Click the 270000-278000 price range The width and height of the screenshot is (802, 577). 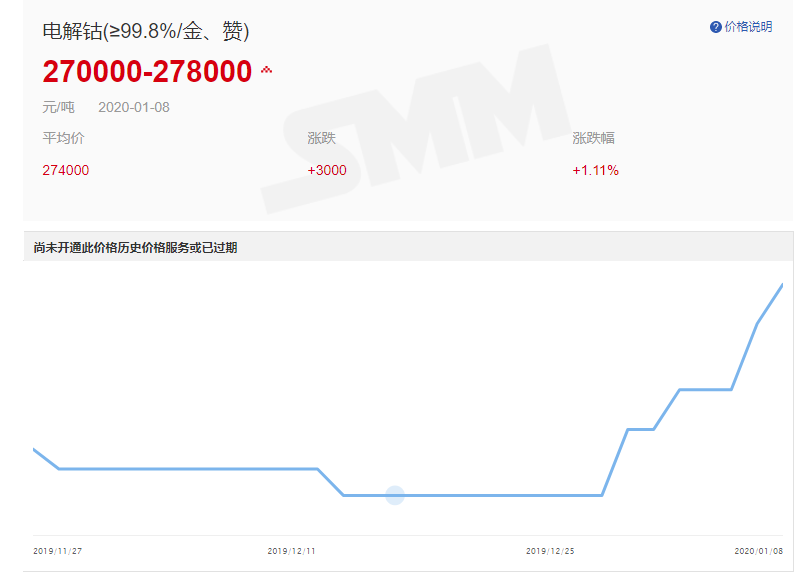pyautogui.click(x=147, y=72)
